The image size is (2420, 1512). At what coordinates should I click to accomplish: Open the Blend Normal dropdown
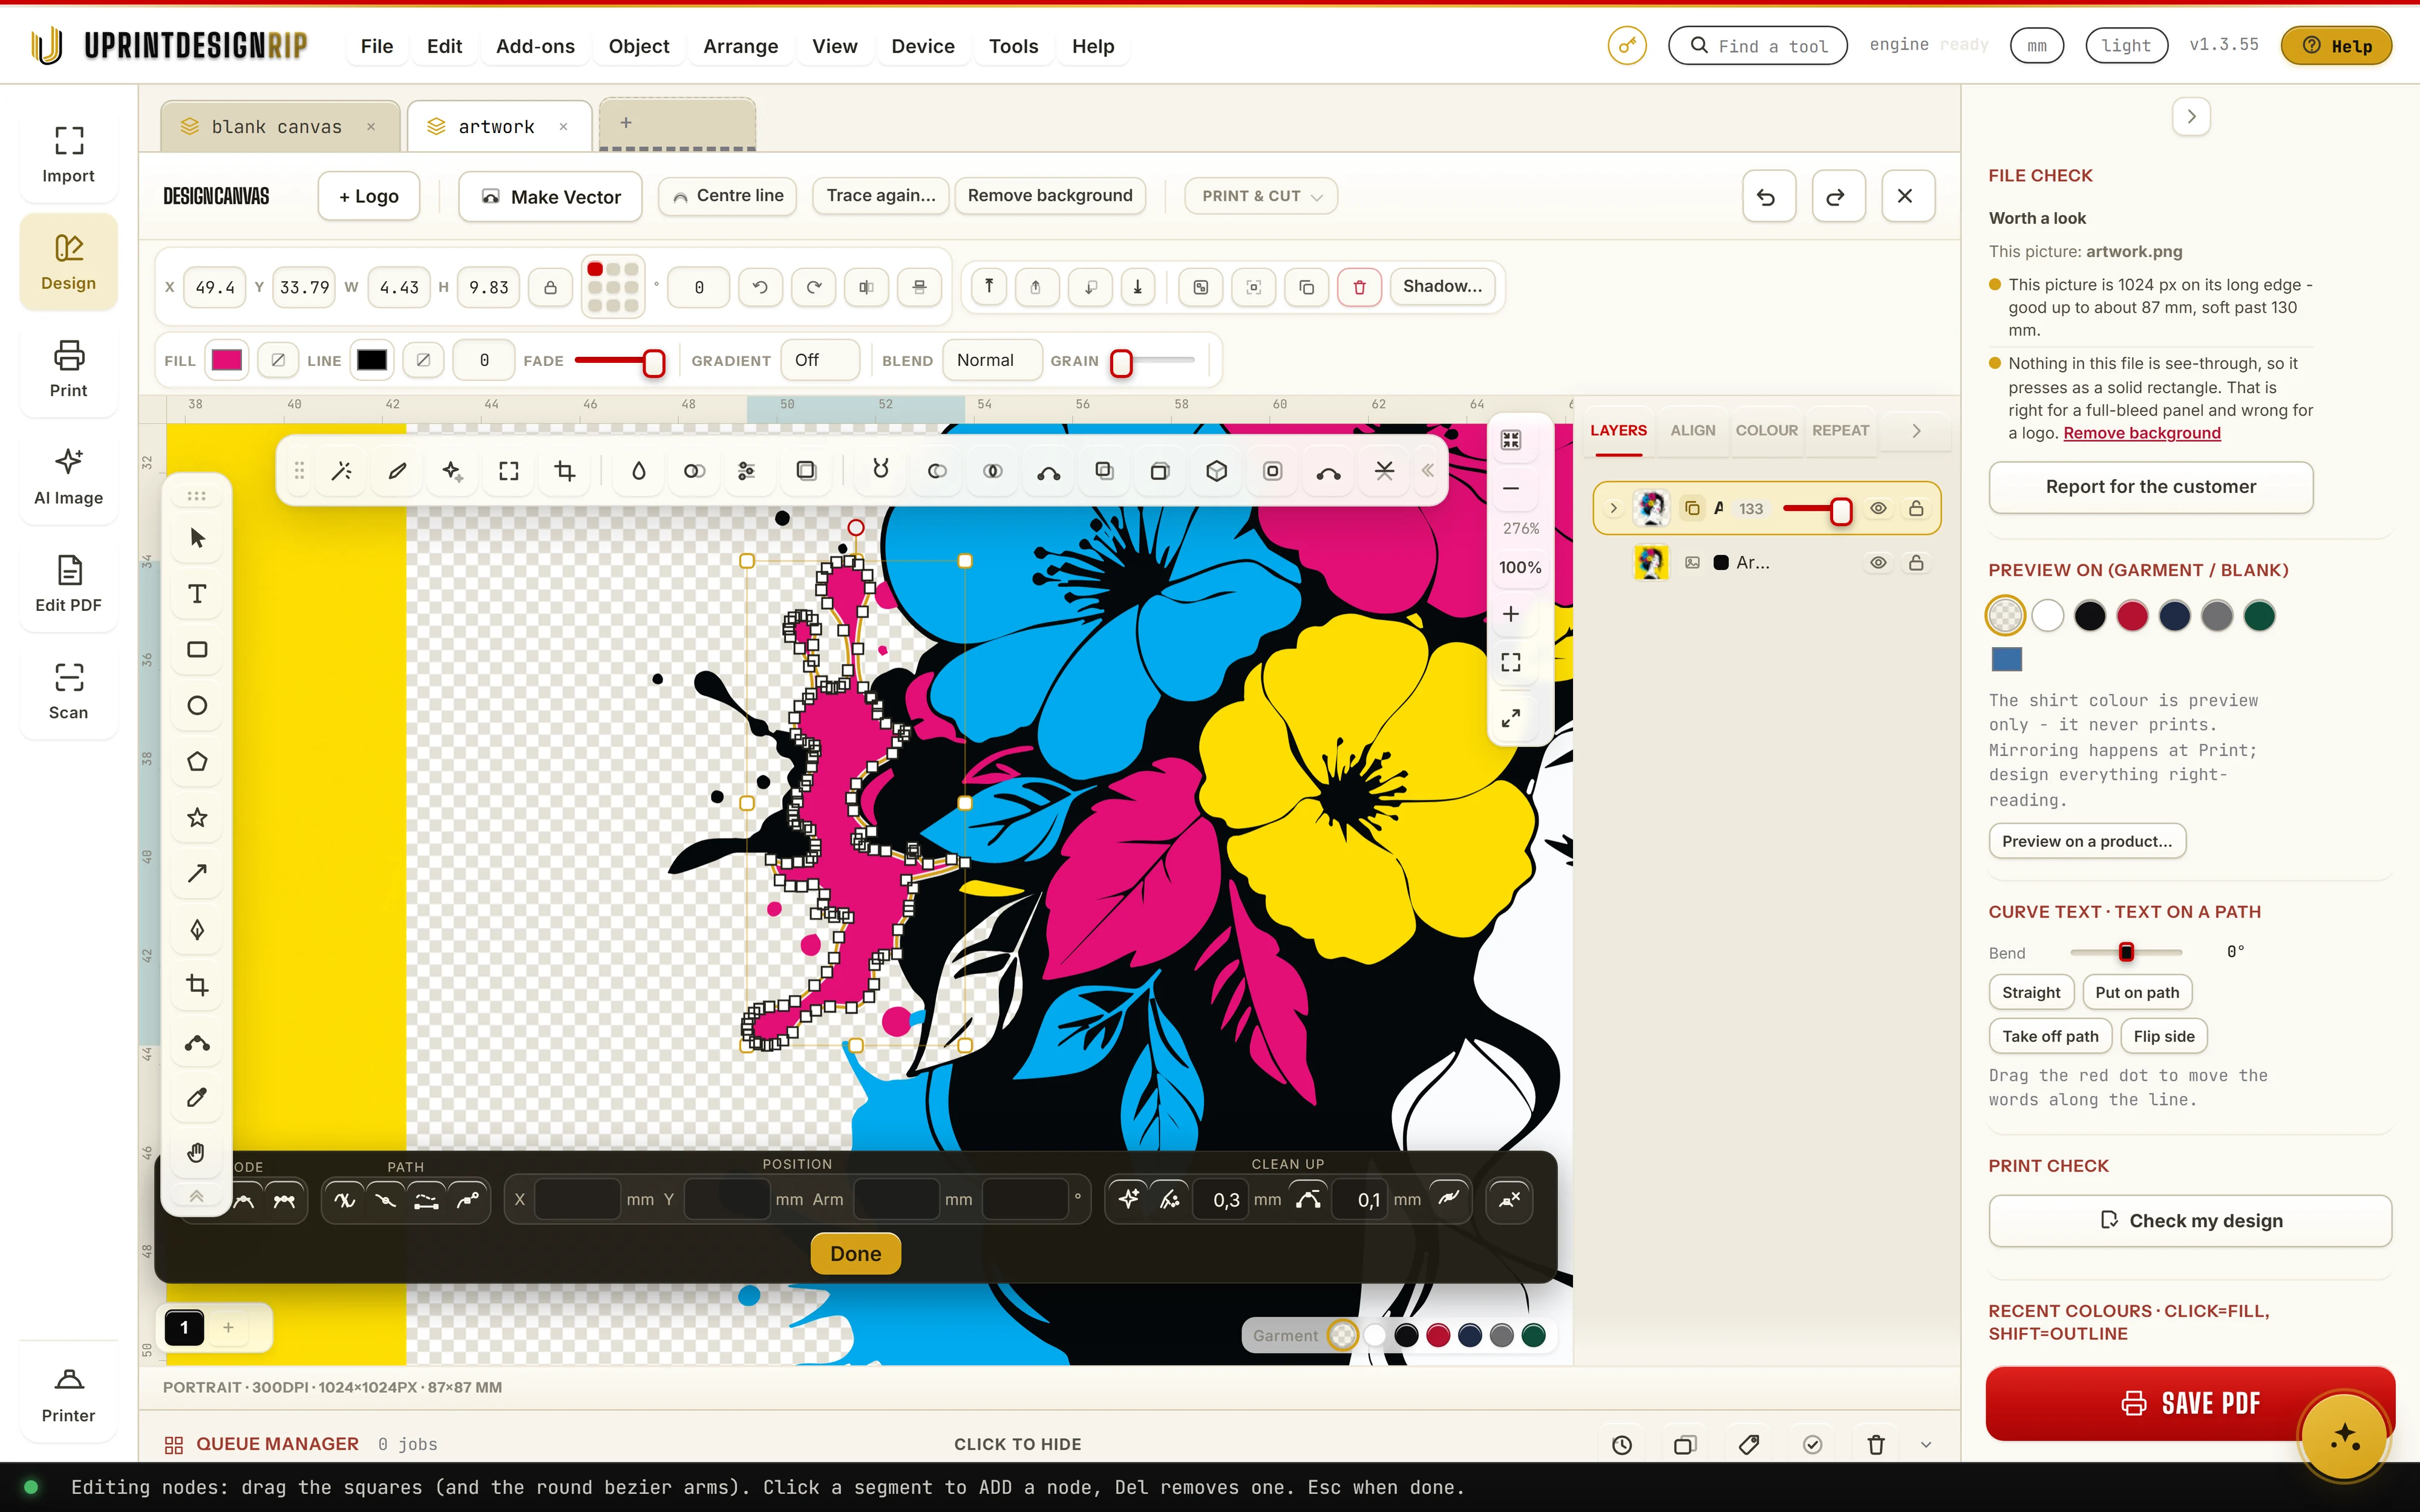[x=991, y=360]
